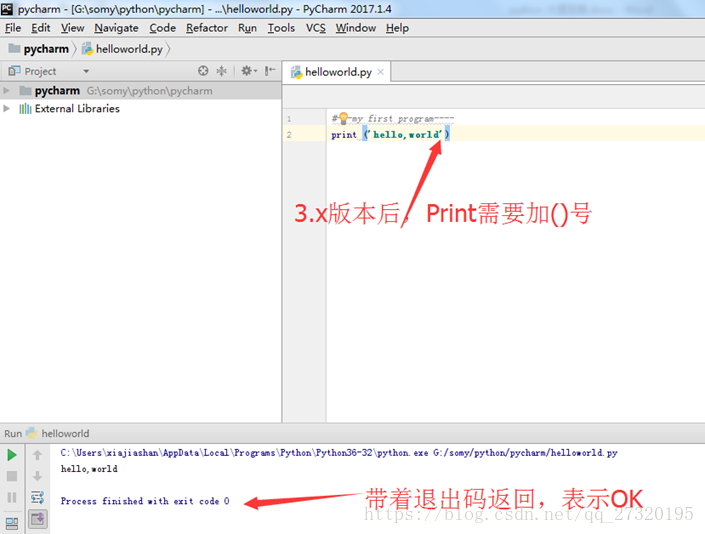
Task: Open the Code menu
Action: [x=162, y=28]
